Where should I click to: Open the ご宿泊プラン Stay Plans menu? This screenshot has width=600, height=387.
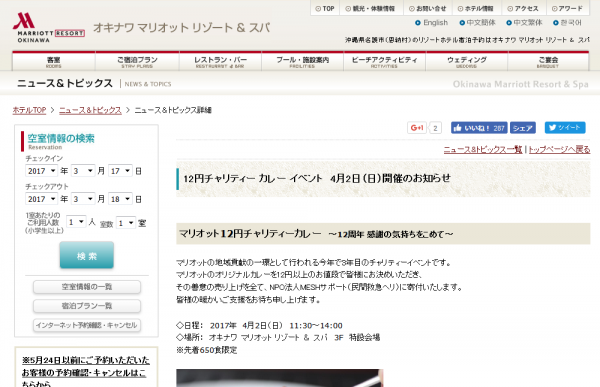(137, 62)
